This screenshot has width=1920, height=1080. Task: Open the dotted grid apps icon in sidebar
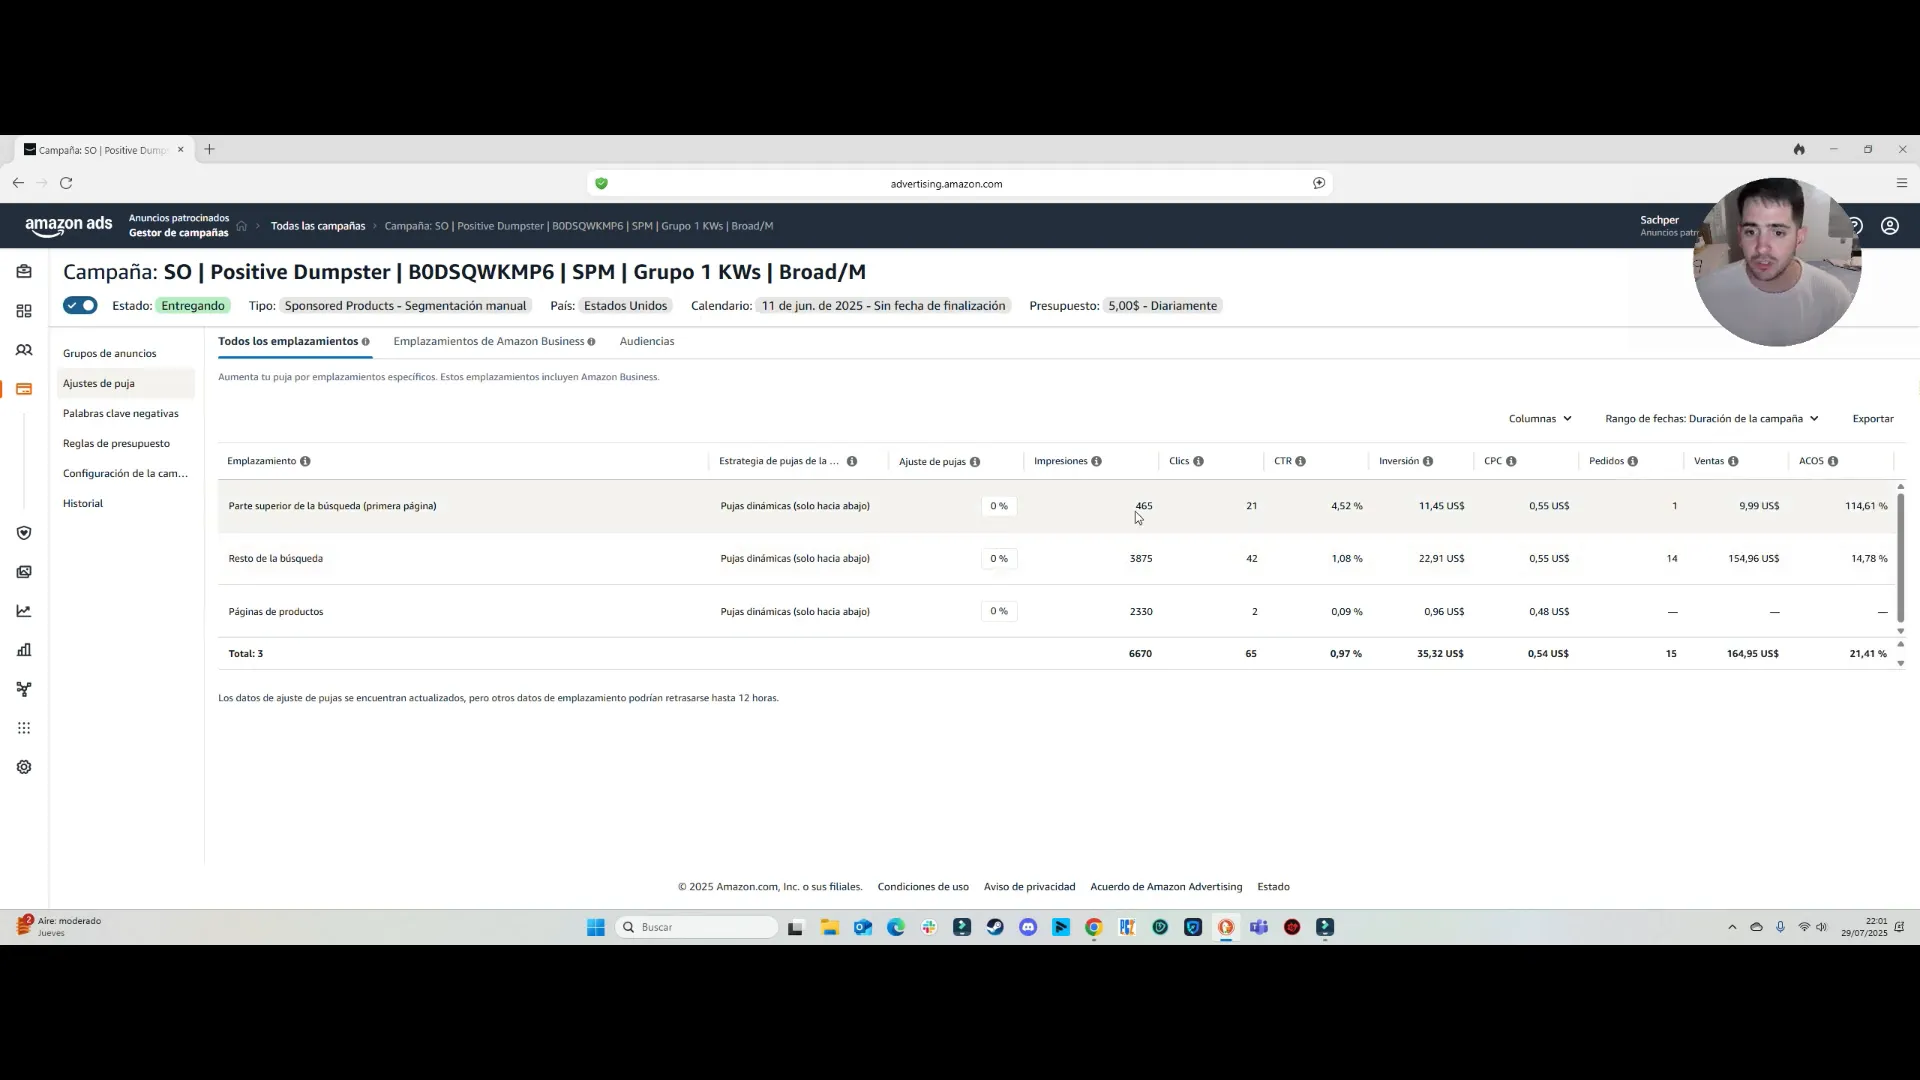click(24, 728)
